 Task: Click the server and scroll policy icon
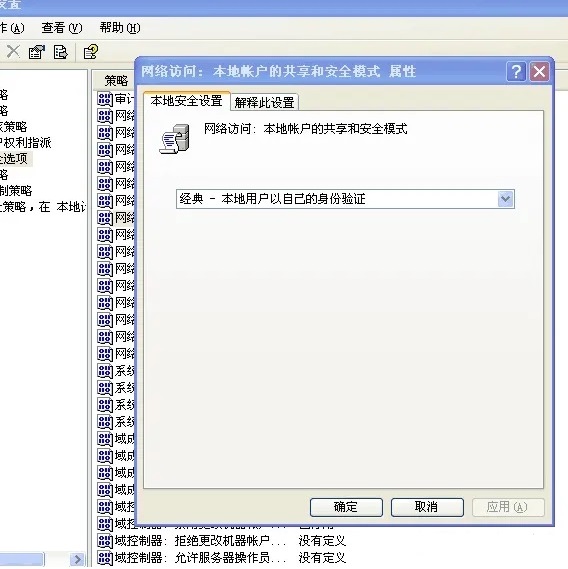coord(175,139)
